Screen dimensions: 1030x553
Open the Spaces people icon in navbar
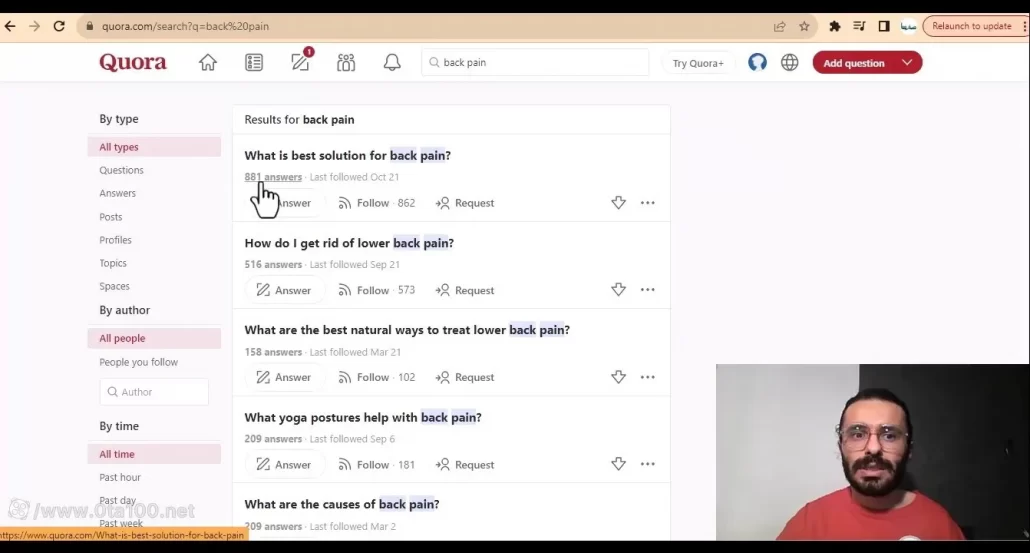coord(346,63)
